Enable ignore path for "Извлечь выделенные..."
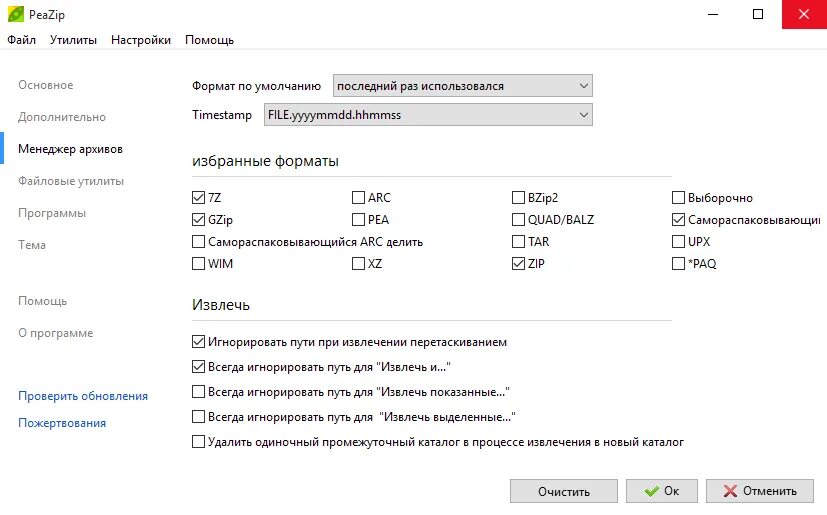 pos(198,417)
